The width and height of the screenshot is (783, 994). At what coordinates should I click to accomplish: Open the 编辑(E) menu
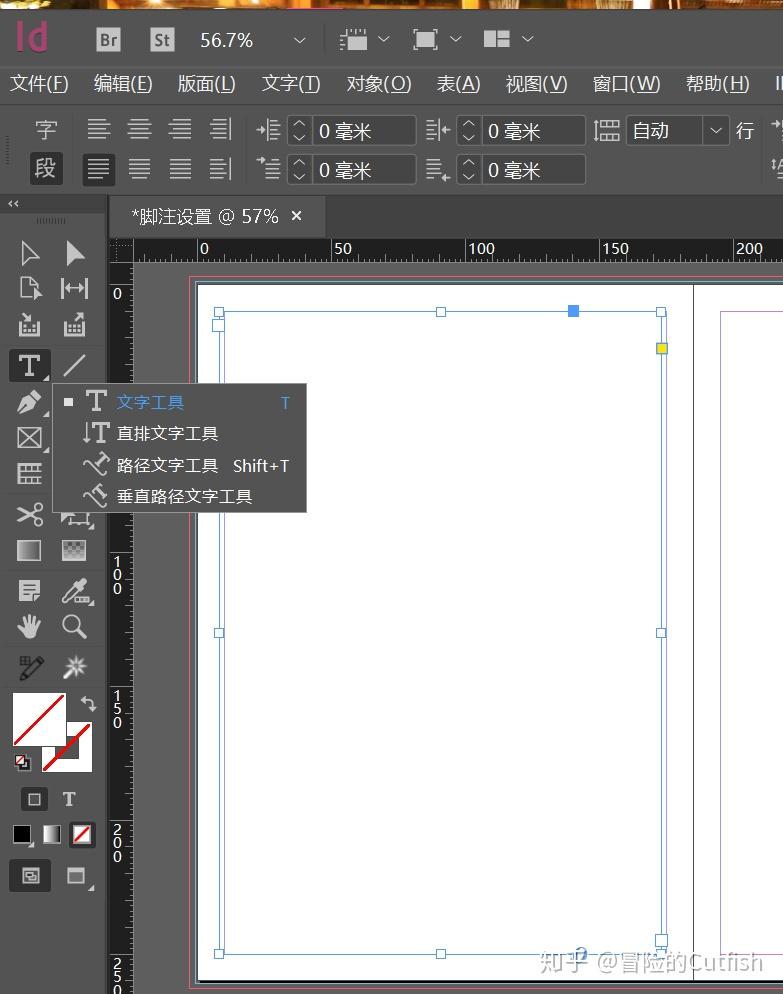(x=123, y=83)
